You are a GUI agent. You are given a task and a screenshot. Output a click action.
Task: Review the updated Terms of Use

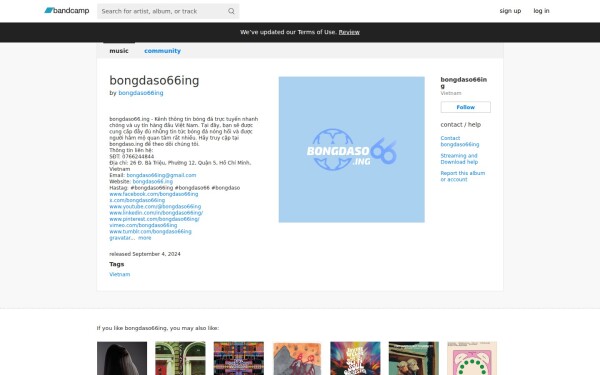[x=349, y=32]
